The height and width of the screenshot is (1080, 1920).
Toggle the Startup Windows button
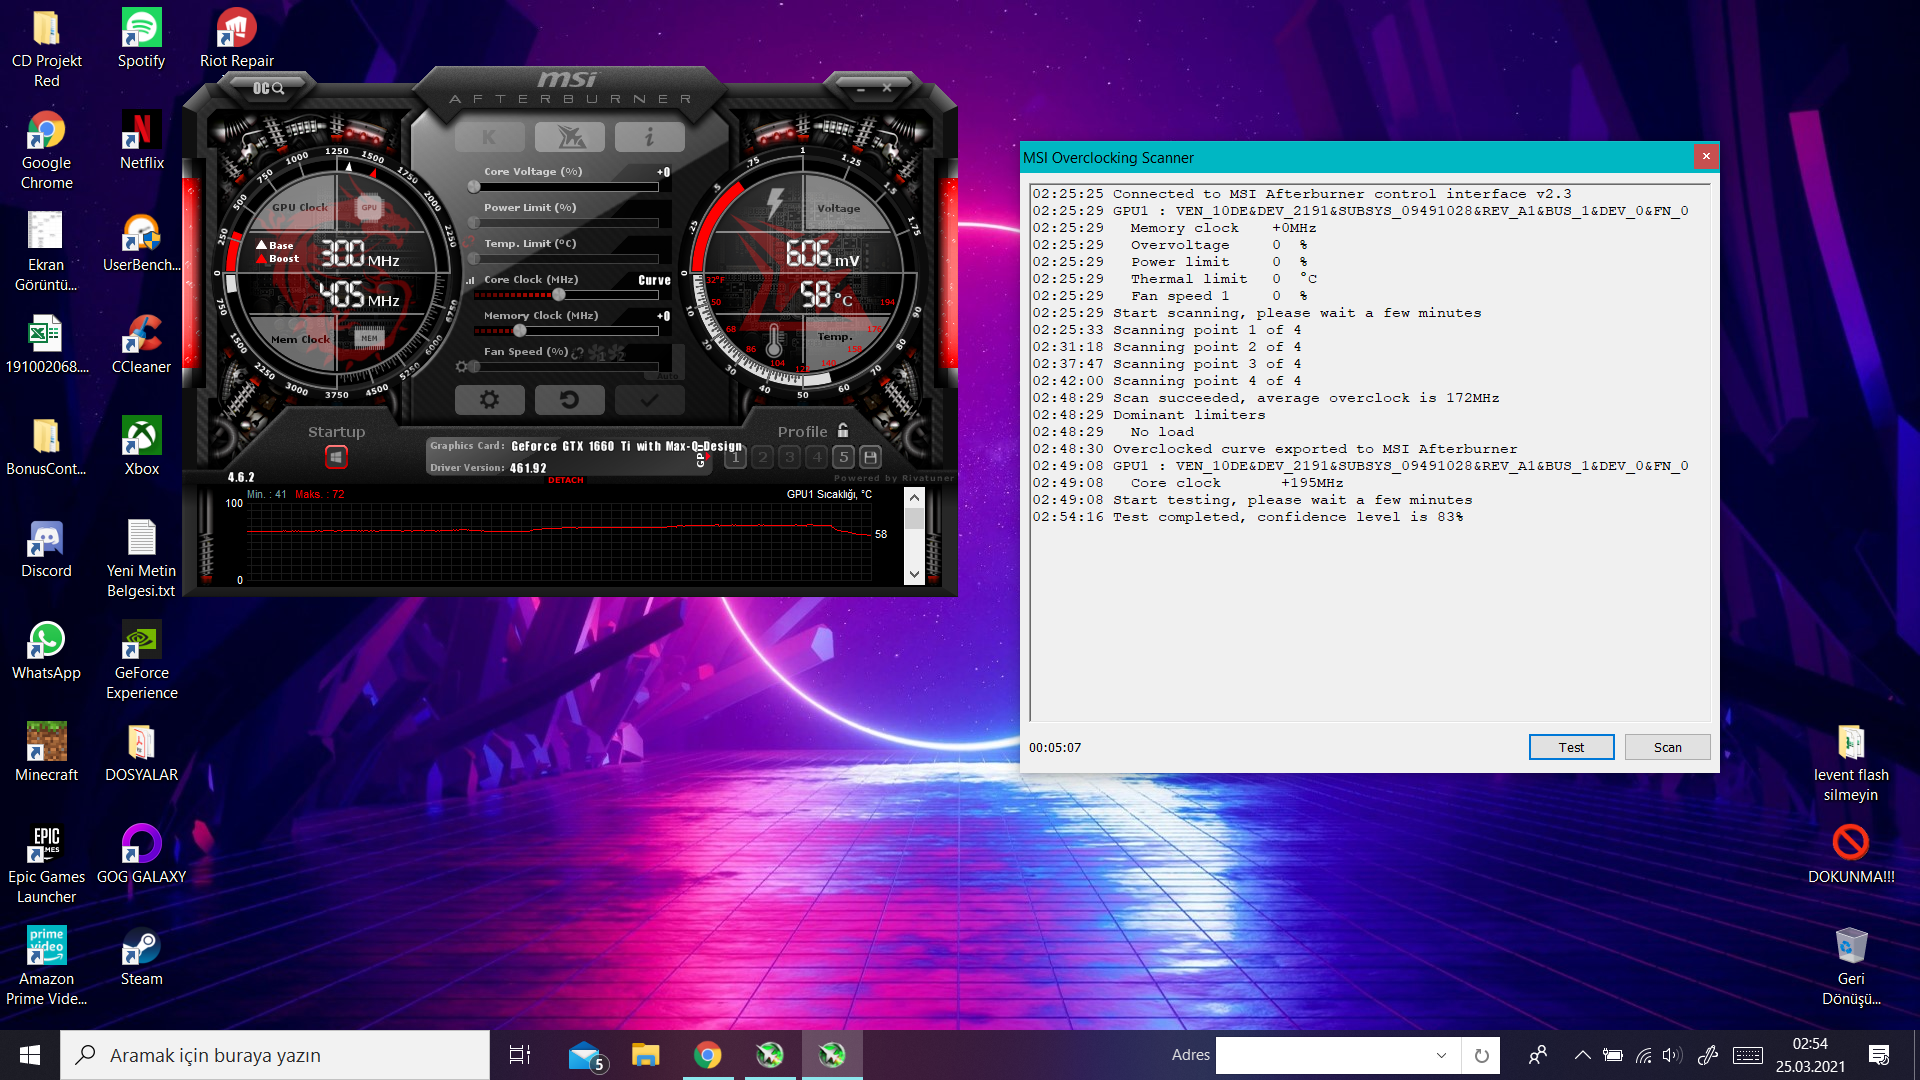tap(336, 457)
